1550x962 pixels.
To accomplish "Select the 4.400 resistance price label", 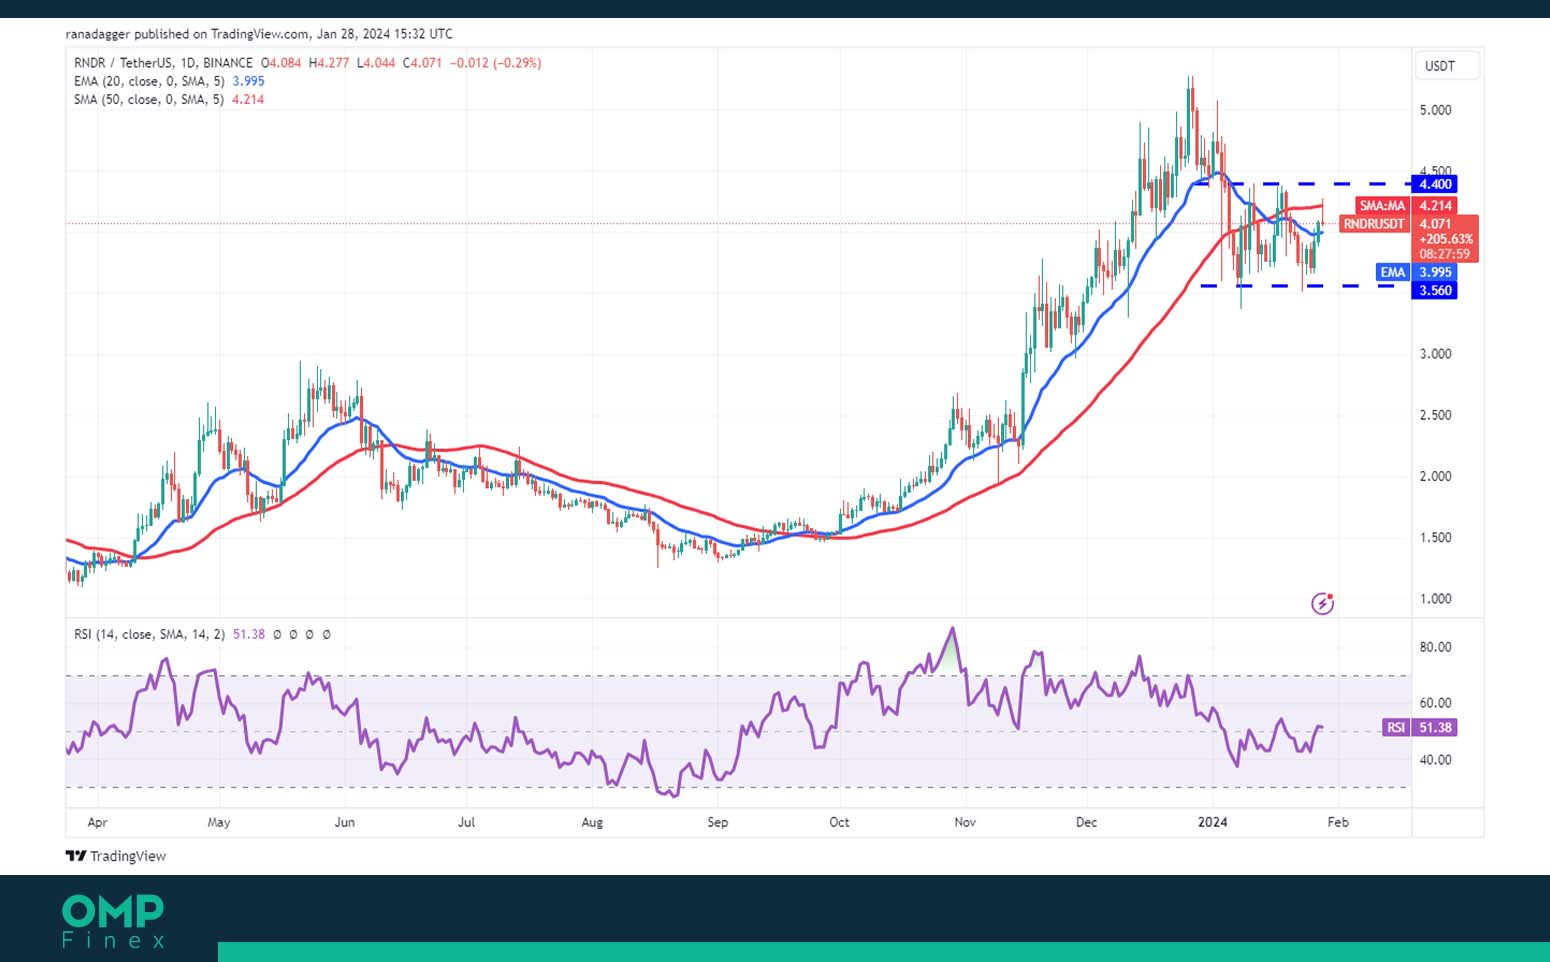I will click(x=1434, y=184).
